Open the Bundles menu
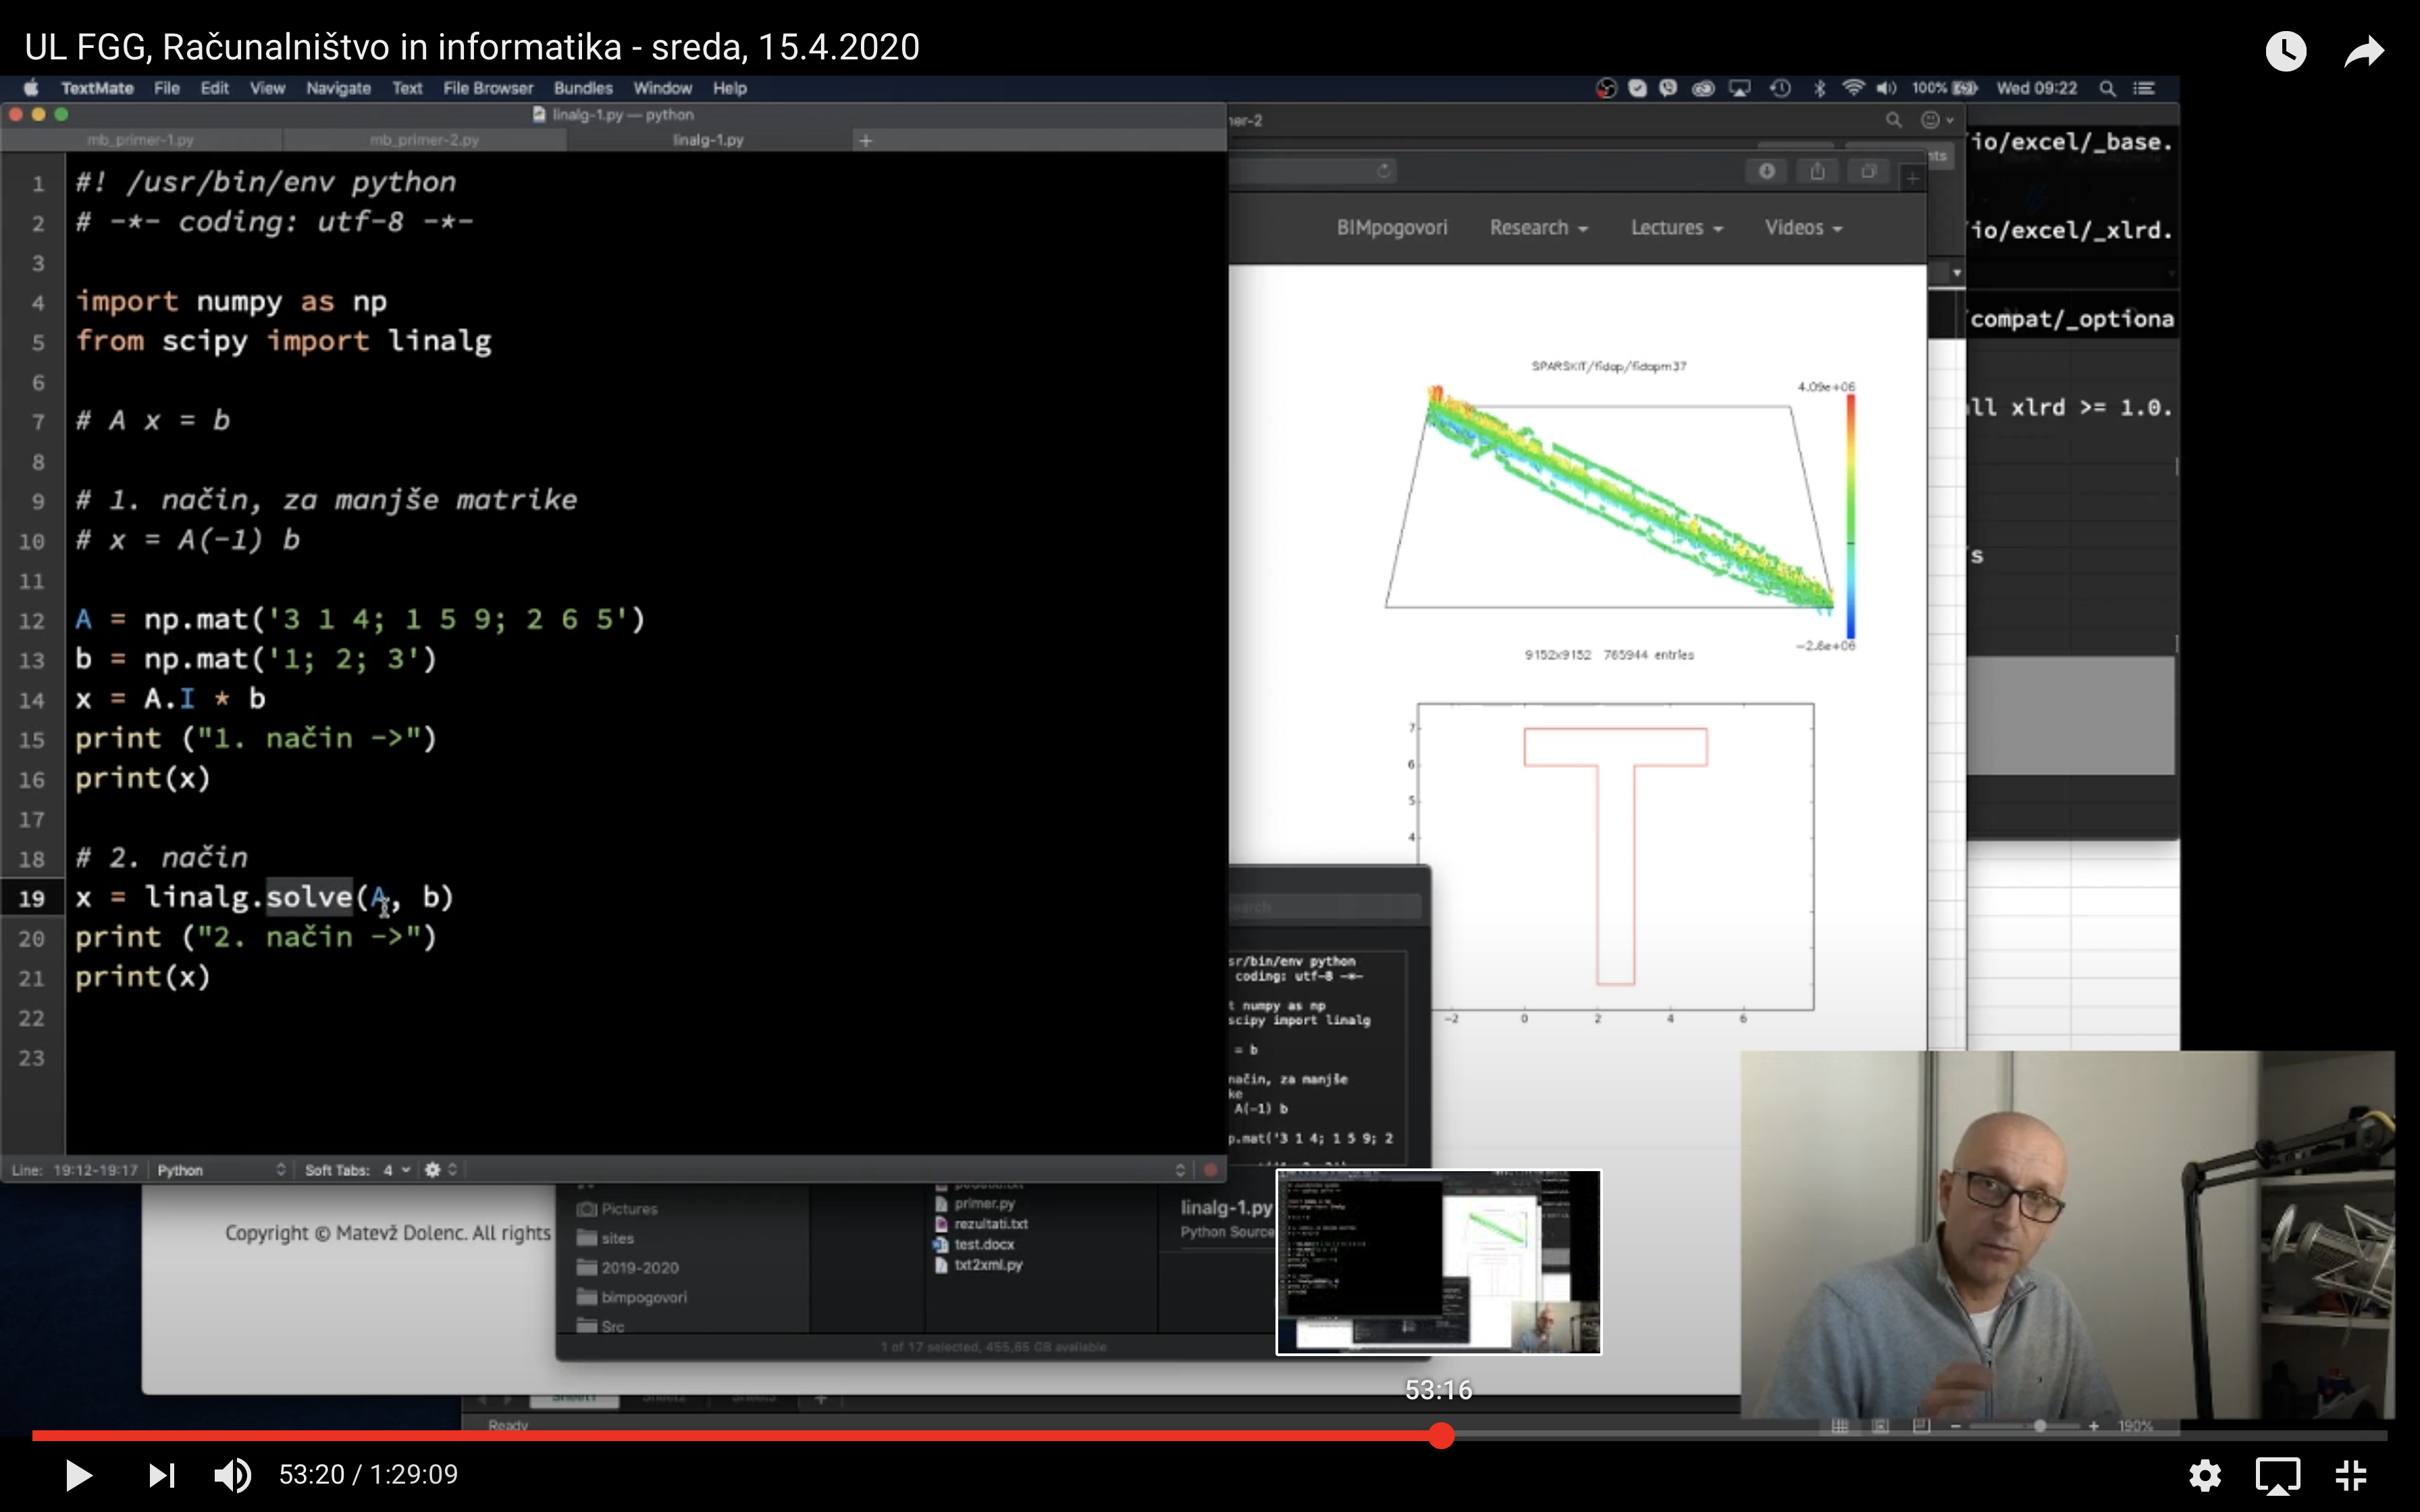 coord(583,88)
